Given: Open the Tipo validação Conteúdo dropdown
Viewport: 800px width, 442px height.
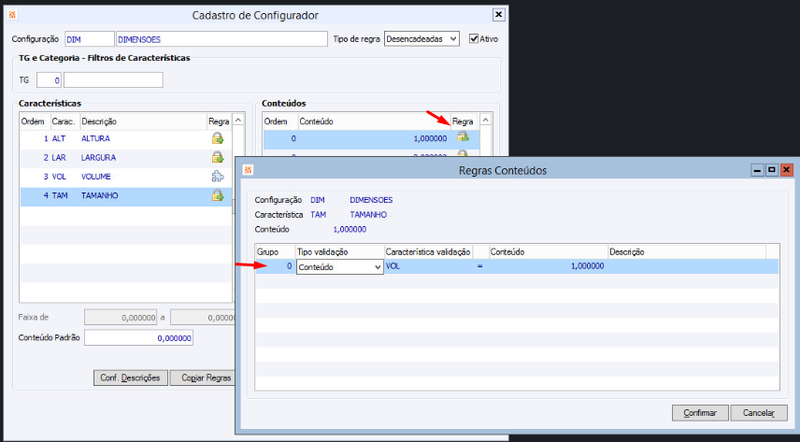Looking at the screenshot, I should [340, 267].
